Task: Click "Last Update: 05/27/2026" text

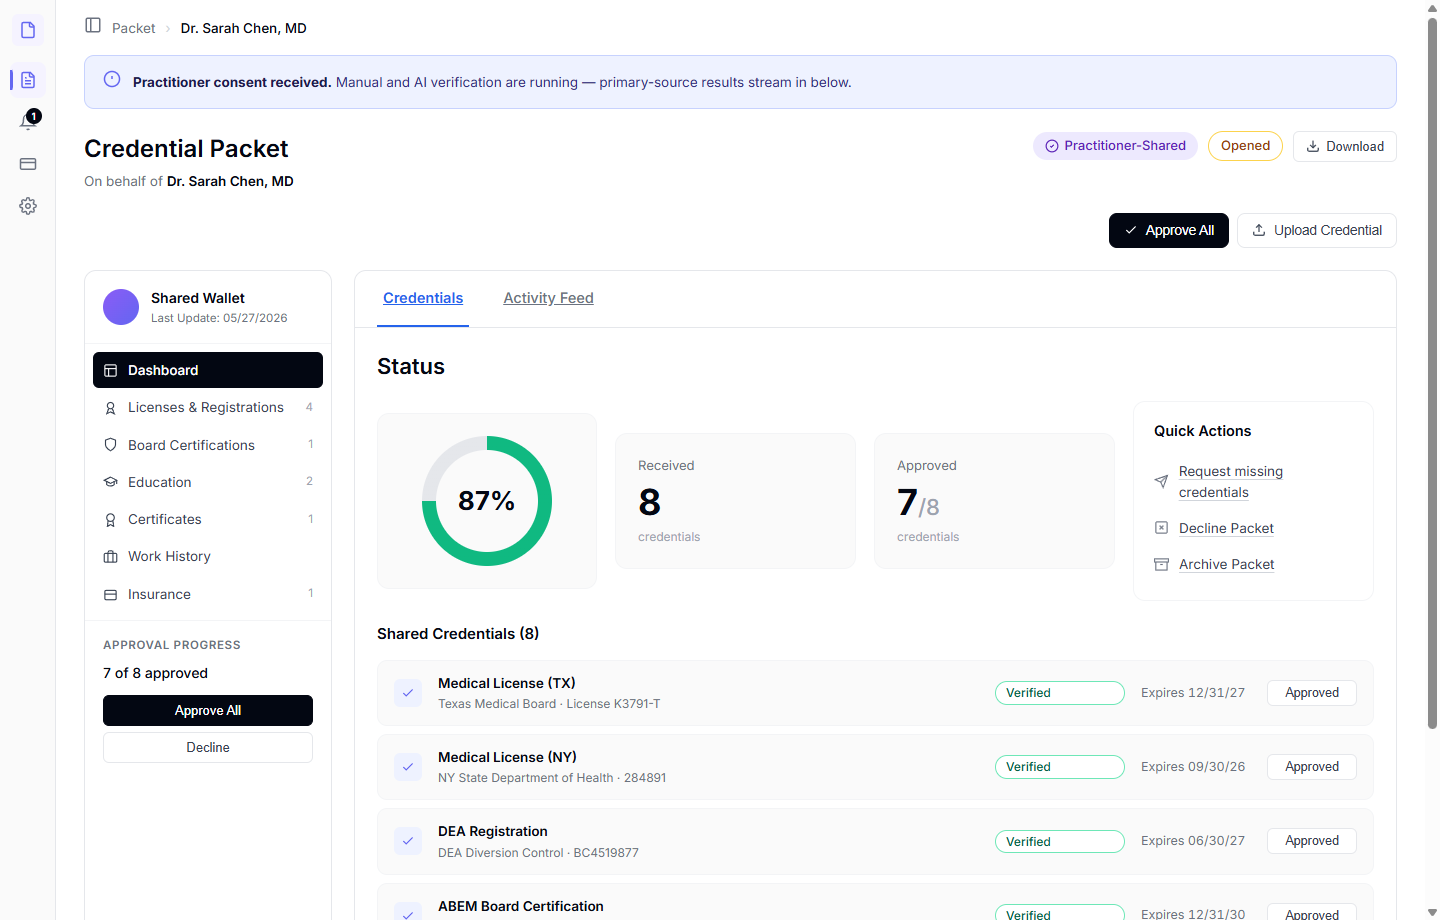Action: click(x=219, y=318)
